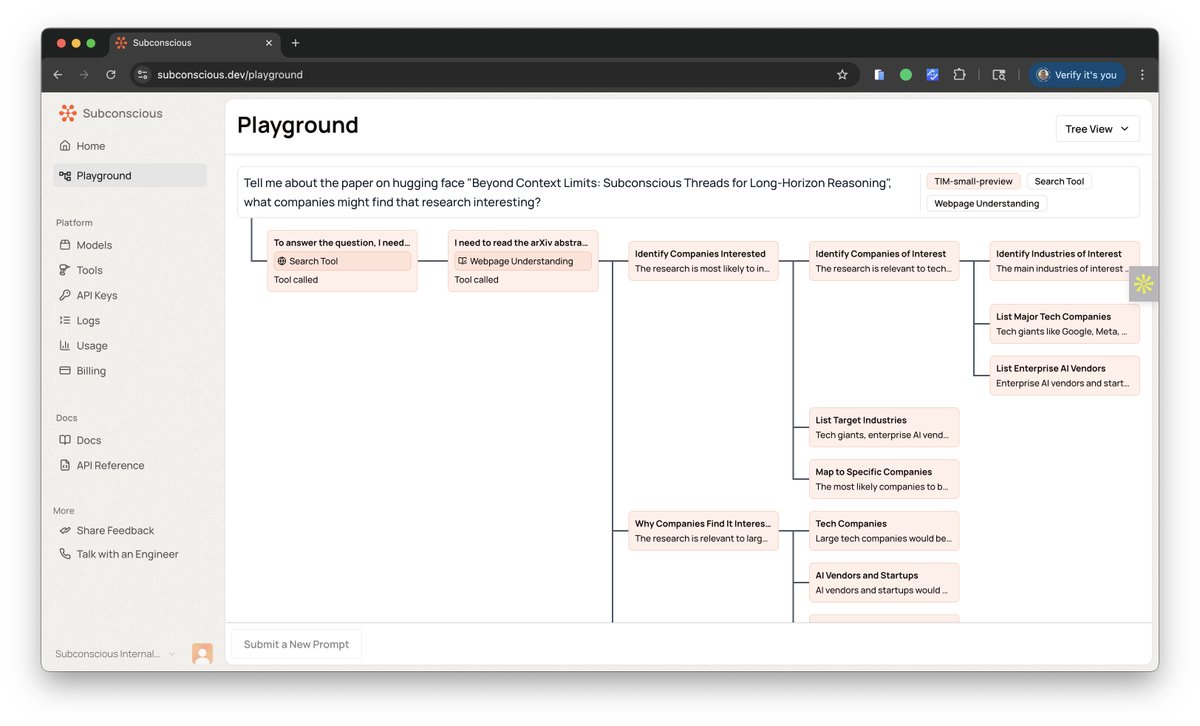The height and width of the screenshot is (726, 1200).
Task: Select the Why Companies Find It Interesting node
Action: click(x=703, y=531)
